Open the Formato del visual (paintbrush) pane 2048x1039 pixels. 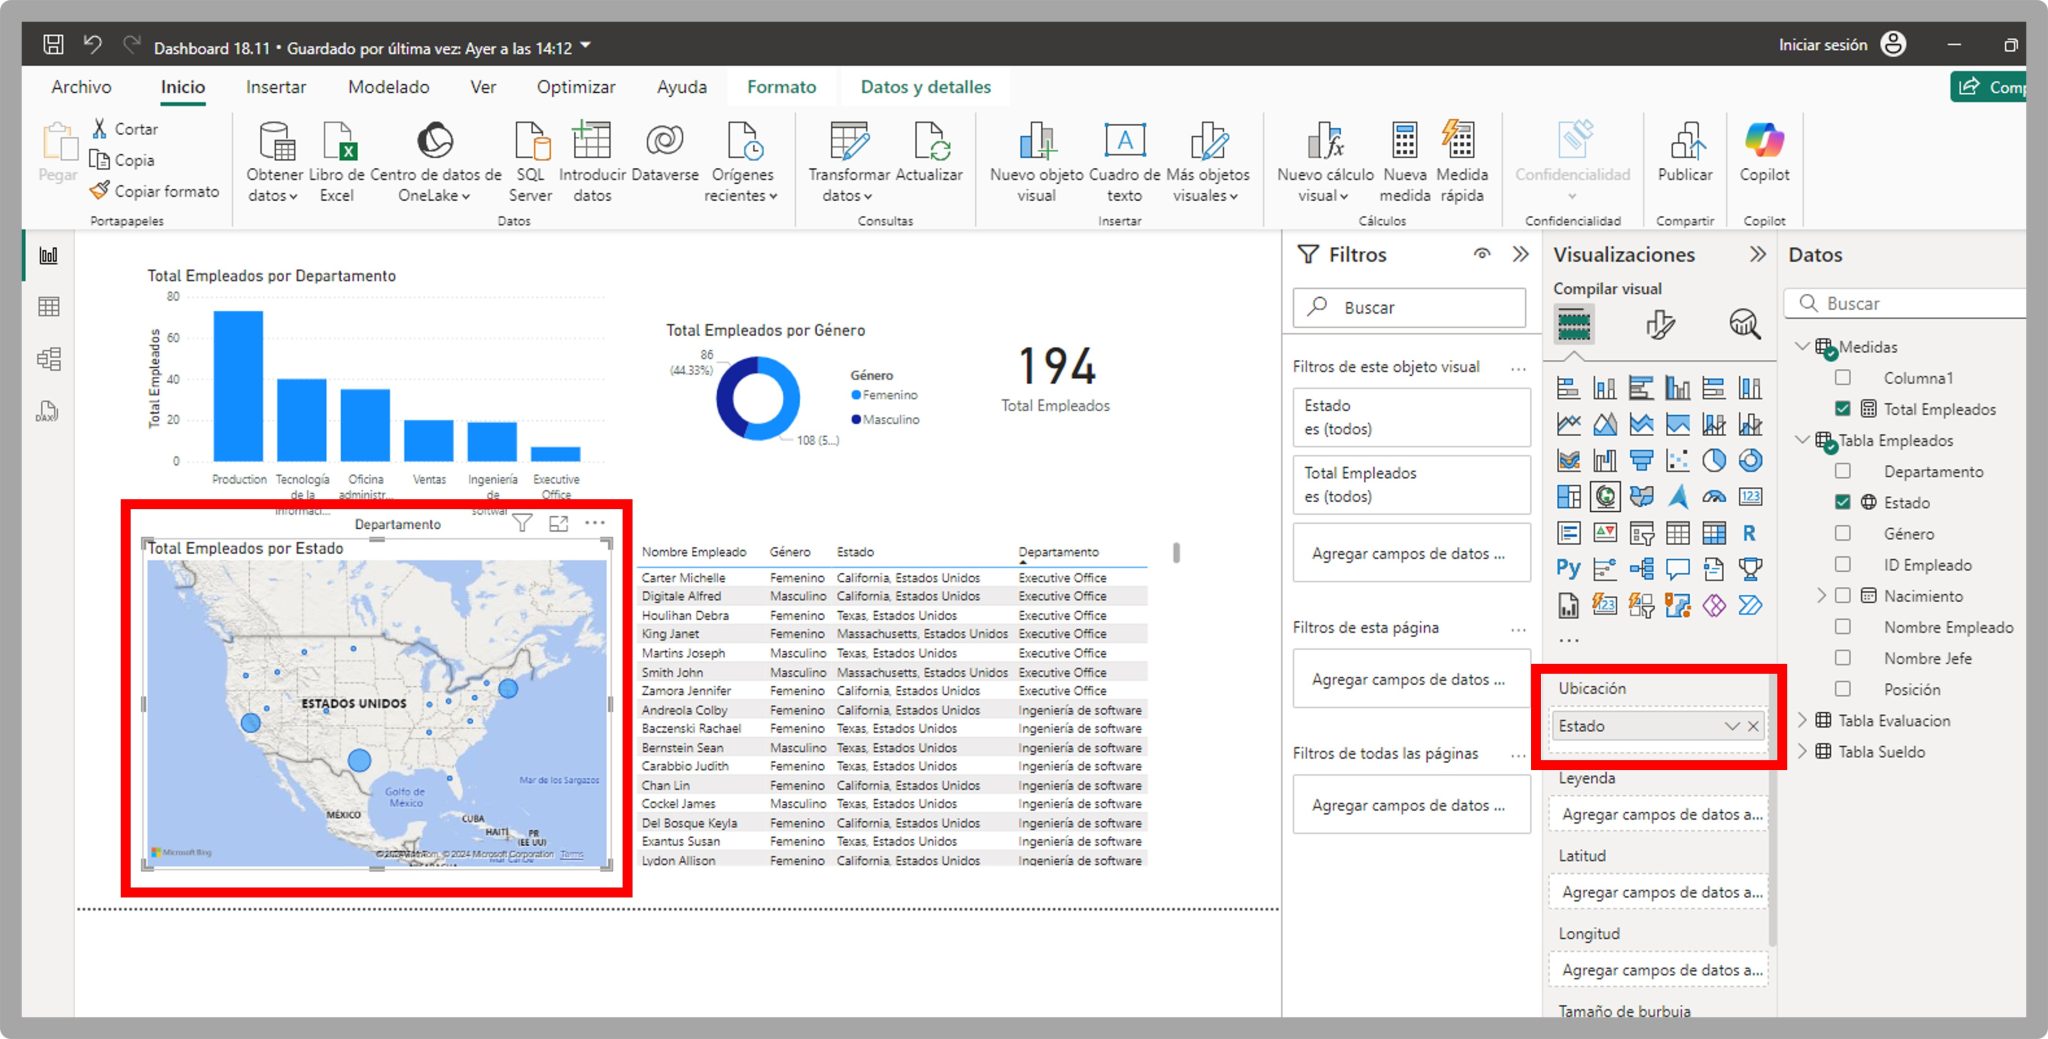(x=1658, y=324)
